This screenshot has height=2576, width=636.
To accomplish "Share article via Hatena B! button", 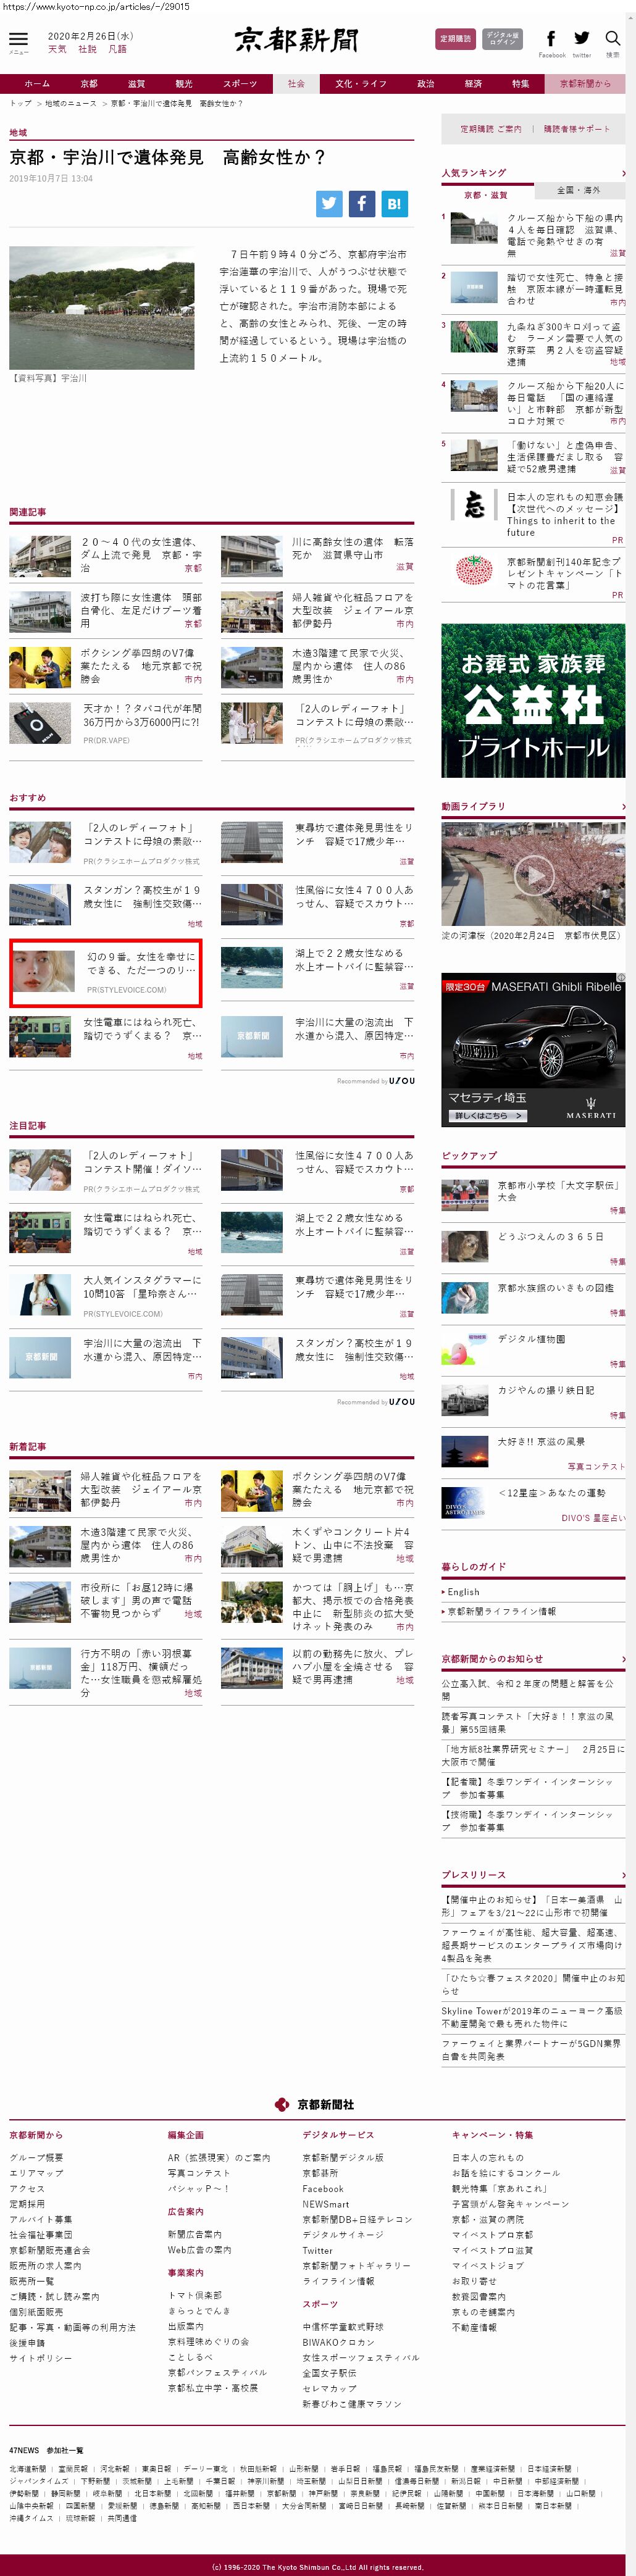I will click(394, 203).
